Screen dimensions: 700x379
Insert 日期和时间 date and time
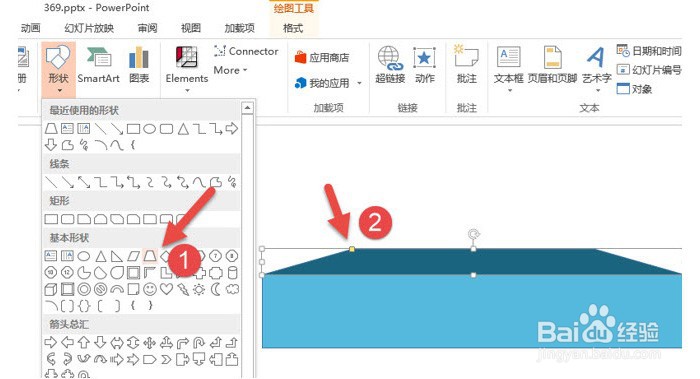pos(649,51)
